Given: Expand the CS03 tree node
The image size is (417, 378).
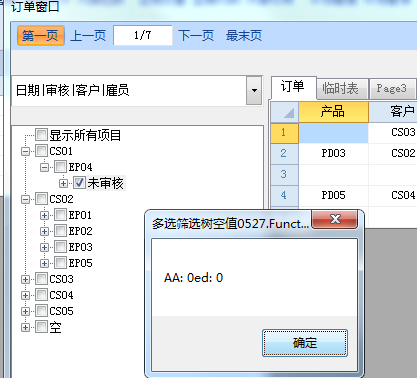Looking at the screenshot, I should 25,279.
